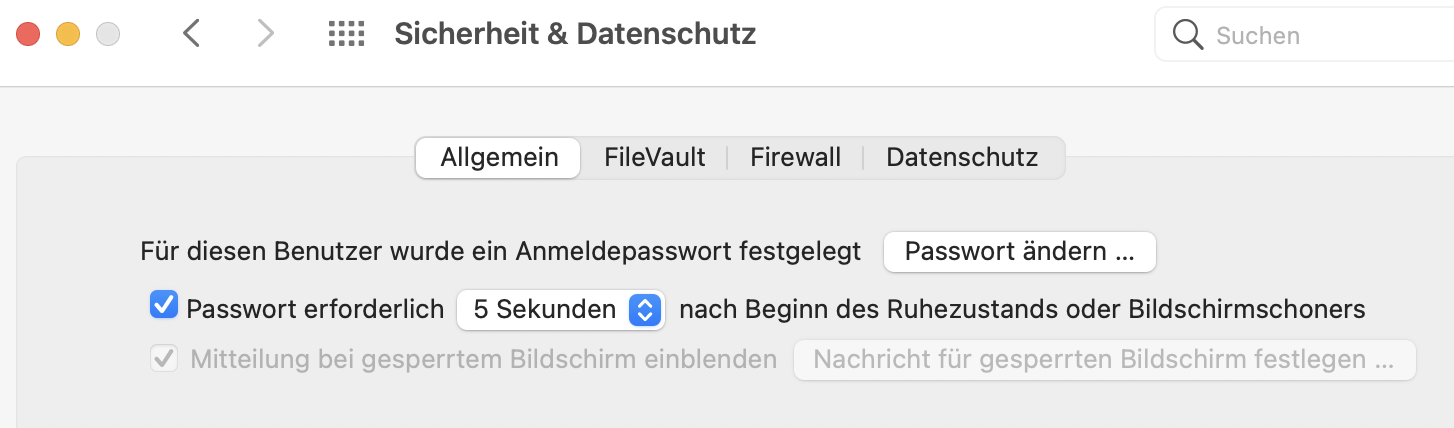Click the gray zoom window button
Viewport: 1454px width, 428px height.
[x=108, y=35]
